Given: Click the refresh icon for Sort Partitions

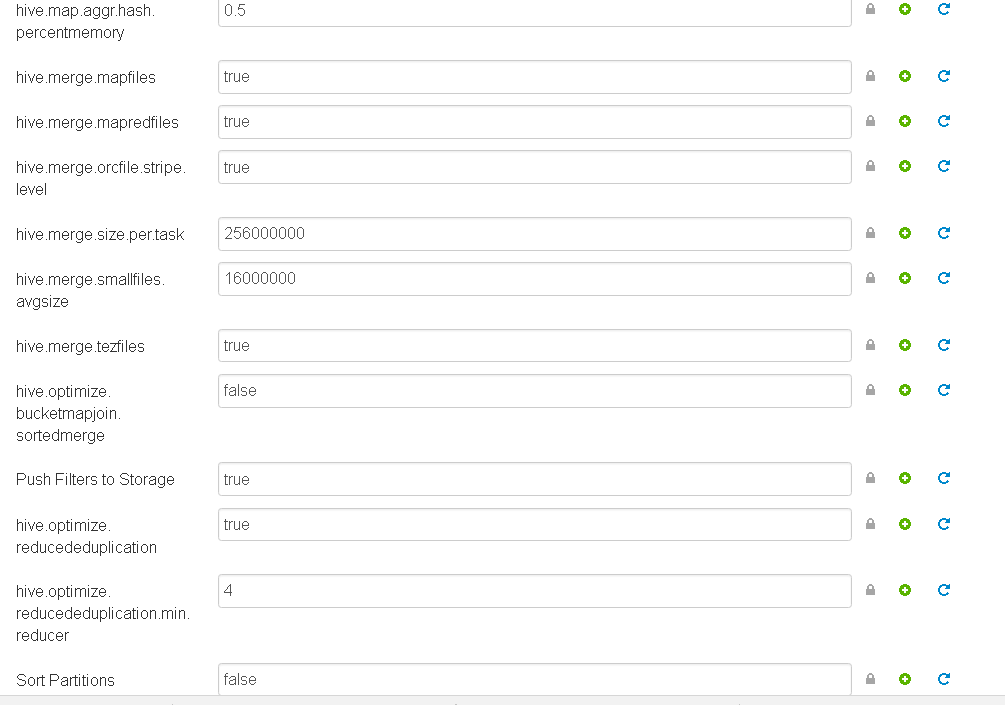Looking at the screenshot, I should pyautogui.click(x=943, y=678).
